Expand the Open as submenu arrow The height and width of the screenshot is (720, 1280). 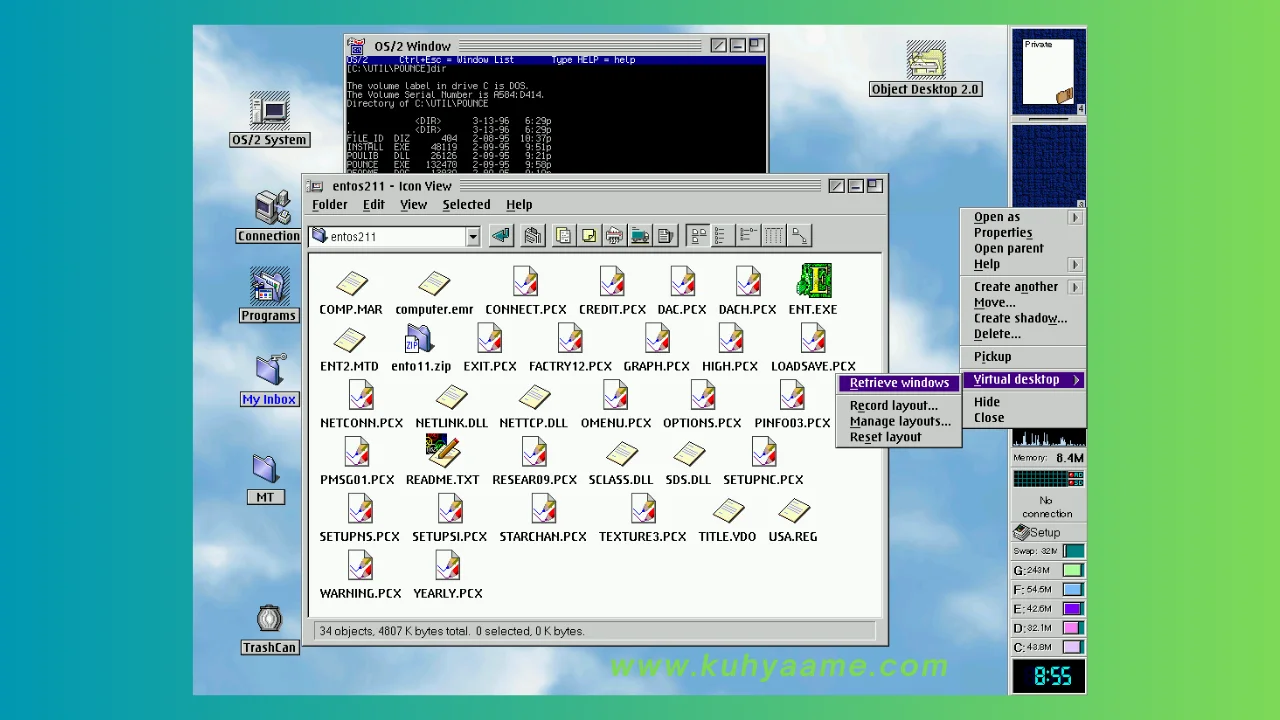point(1075,217)
